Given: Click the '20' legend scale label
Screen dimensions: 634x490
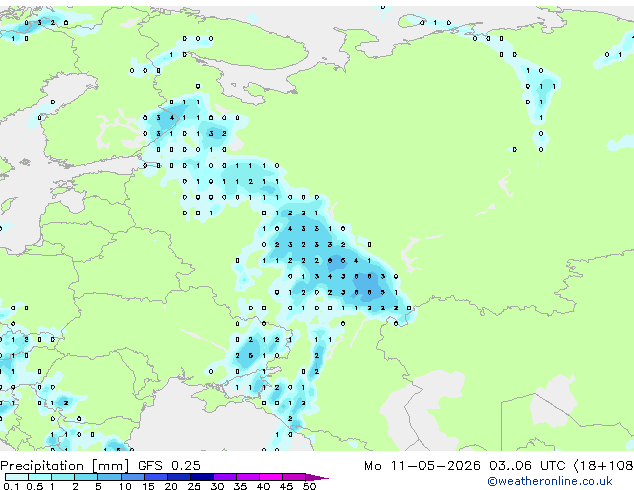Looking at the screenshot, I should tap(171, 486).
